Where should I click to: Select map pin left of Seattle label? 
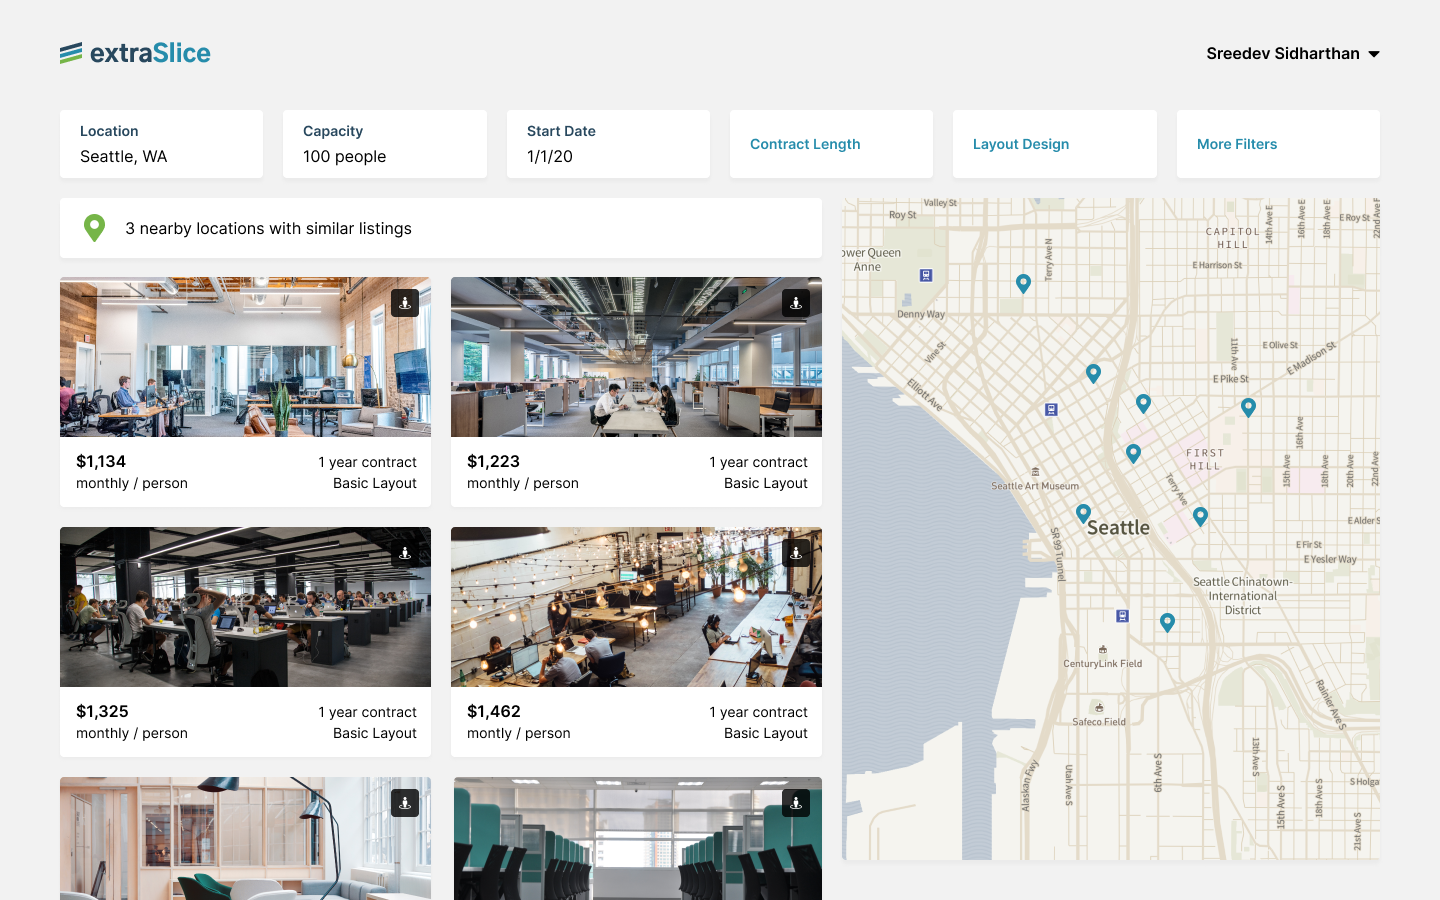pos(1083,513)
